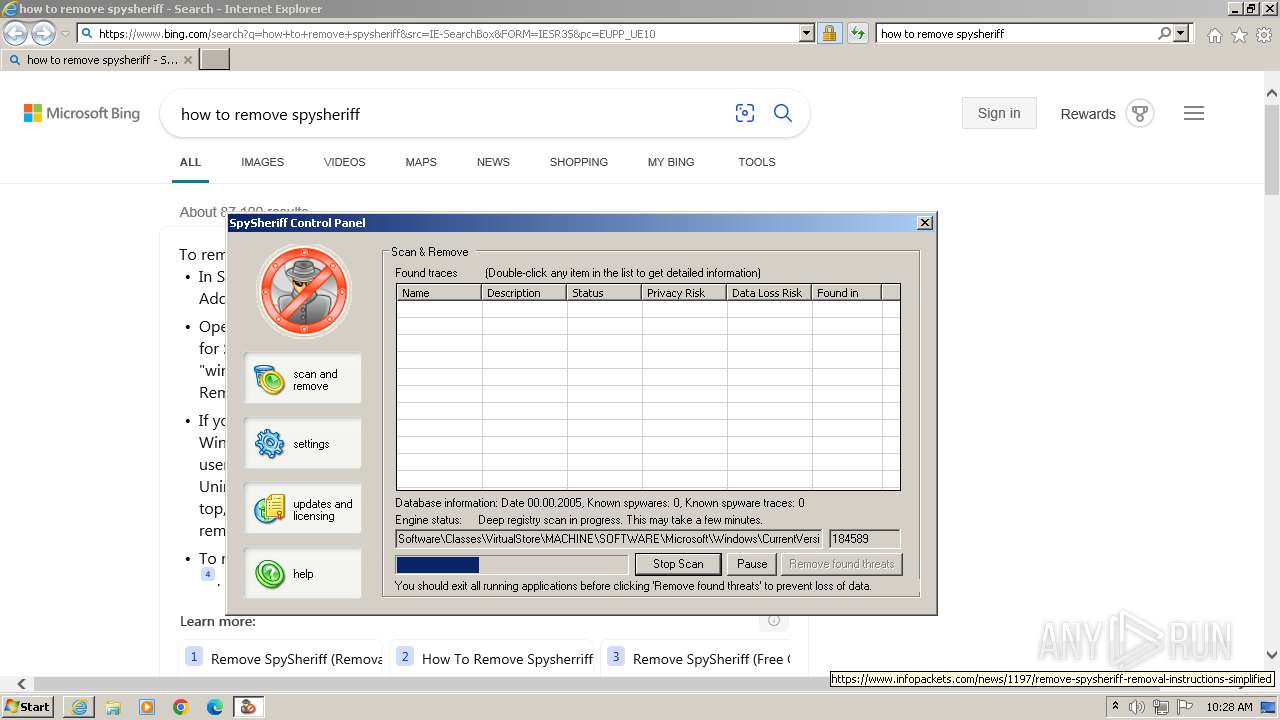Open File Explorer from taskbar
The width and height of the screenshot is (1280, 720).
click(113, 707)
